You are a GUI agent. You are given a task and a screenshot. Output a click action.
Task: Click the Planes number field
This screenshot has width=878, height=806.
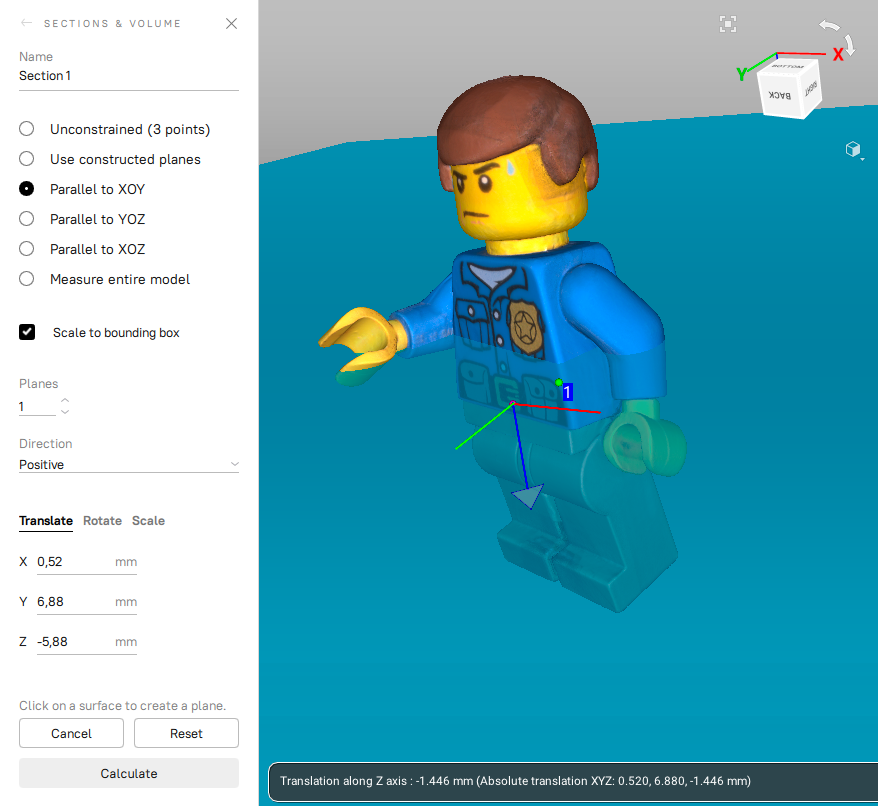(37, 407)
